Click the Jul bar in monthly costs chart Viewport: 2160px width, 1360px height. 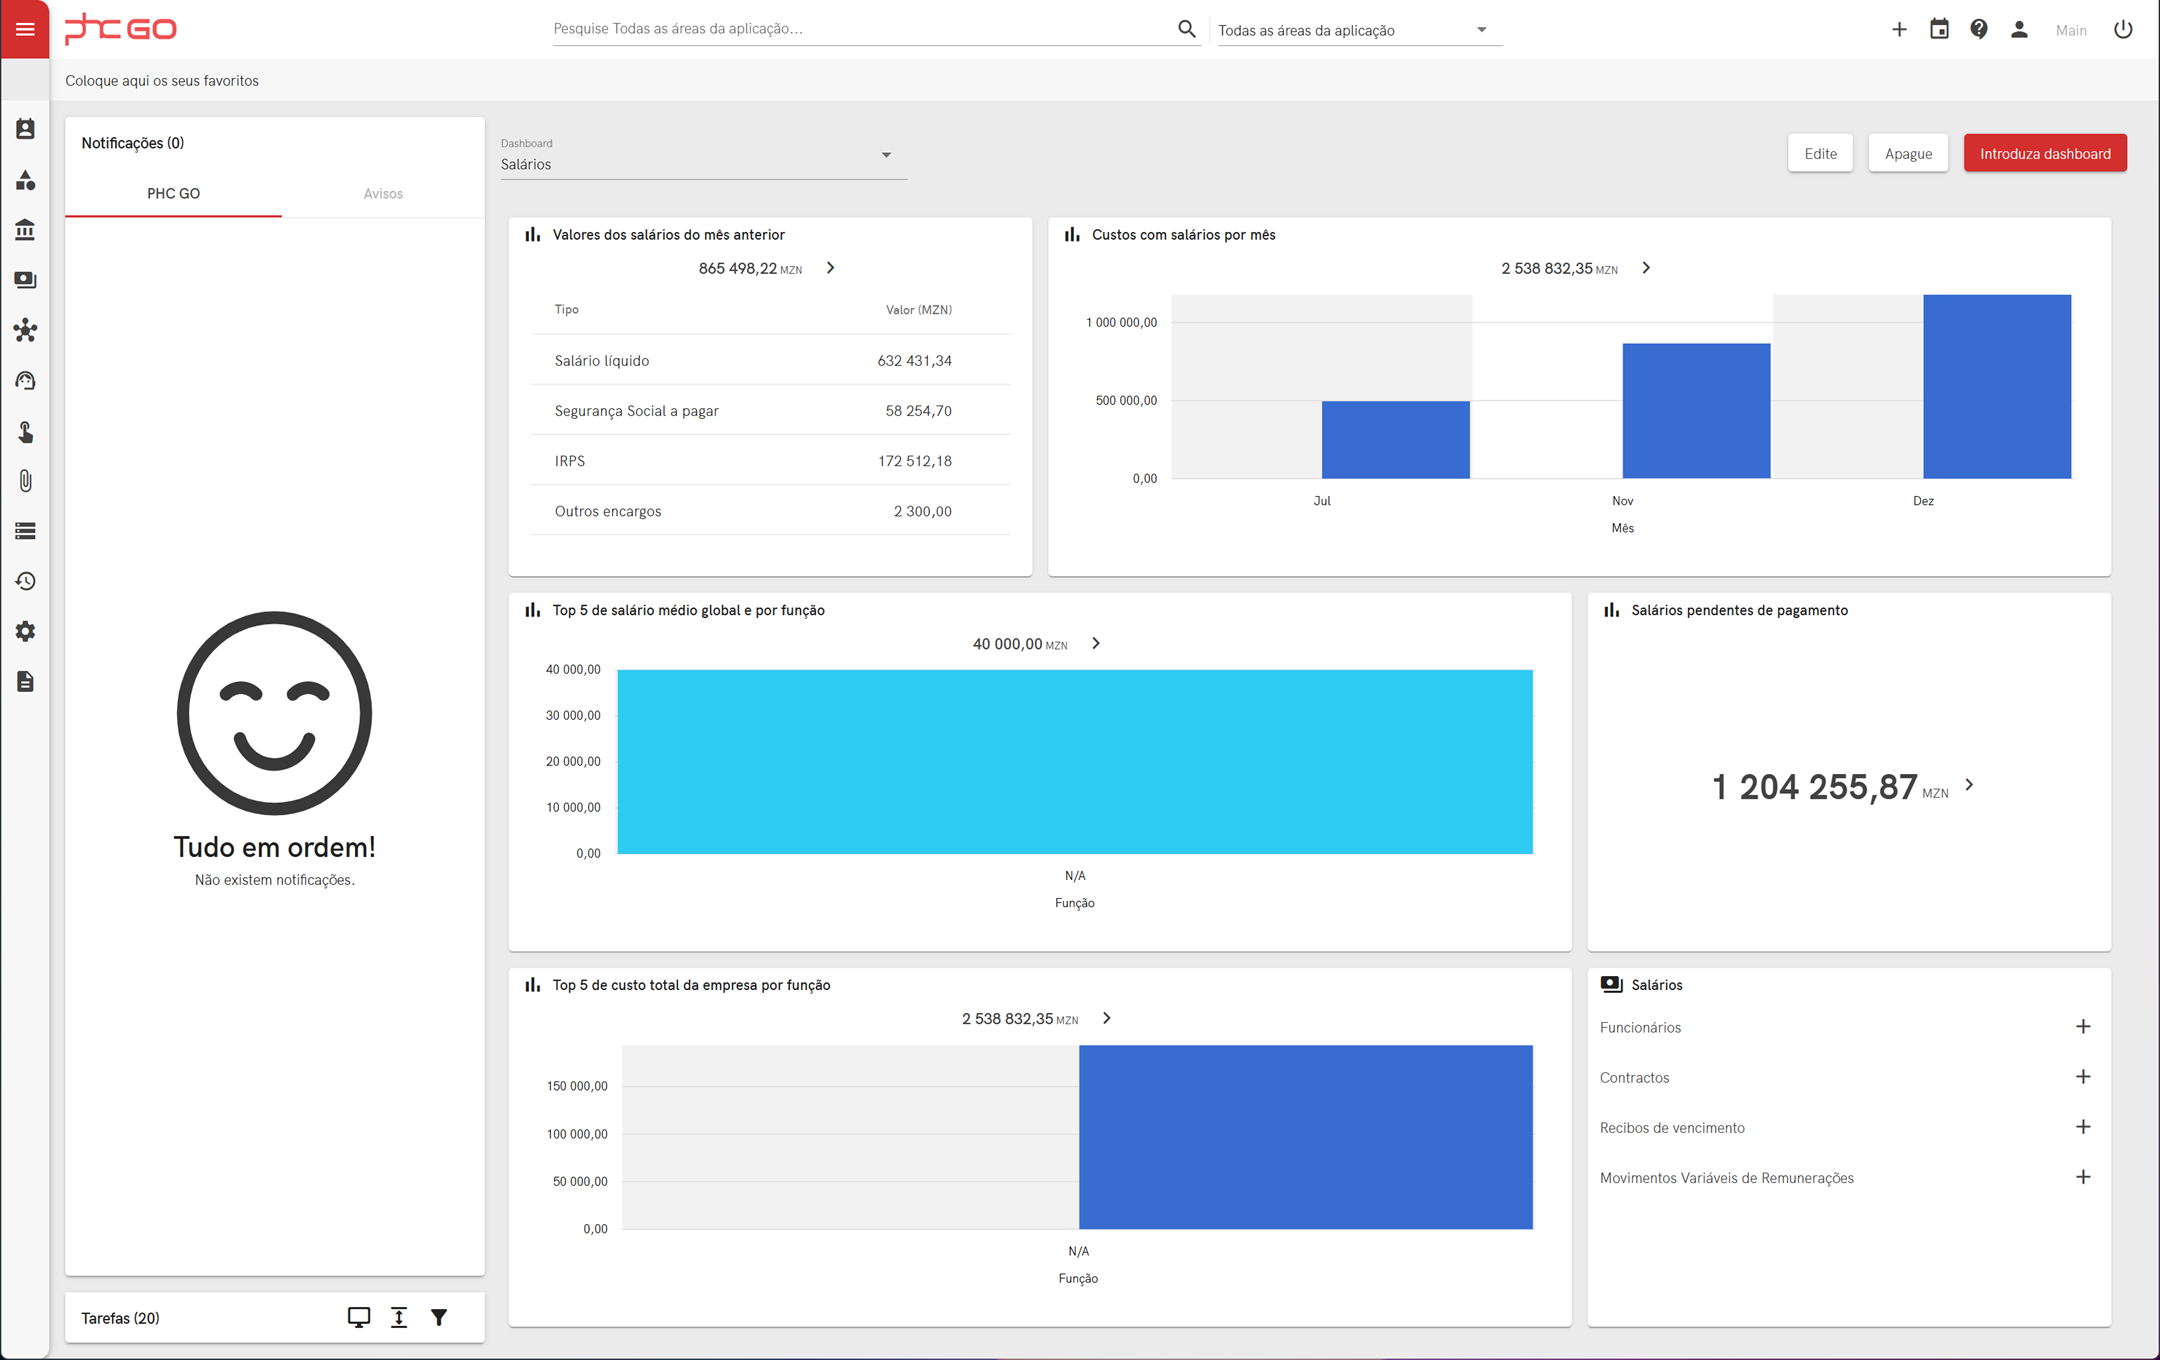tap(1395, 440)
